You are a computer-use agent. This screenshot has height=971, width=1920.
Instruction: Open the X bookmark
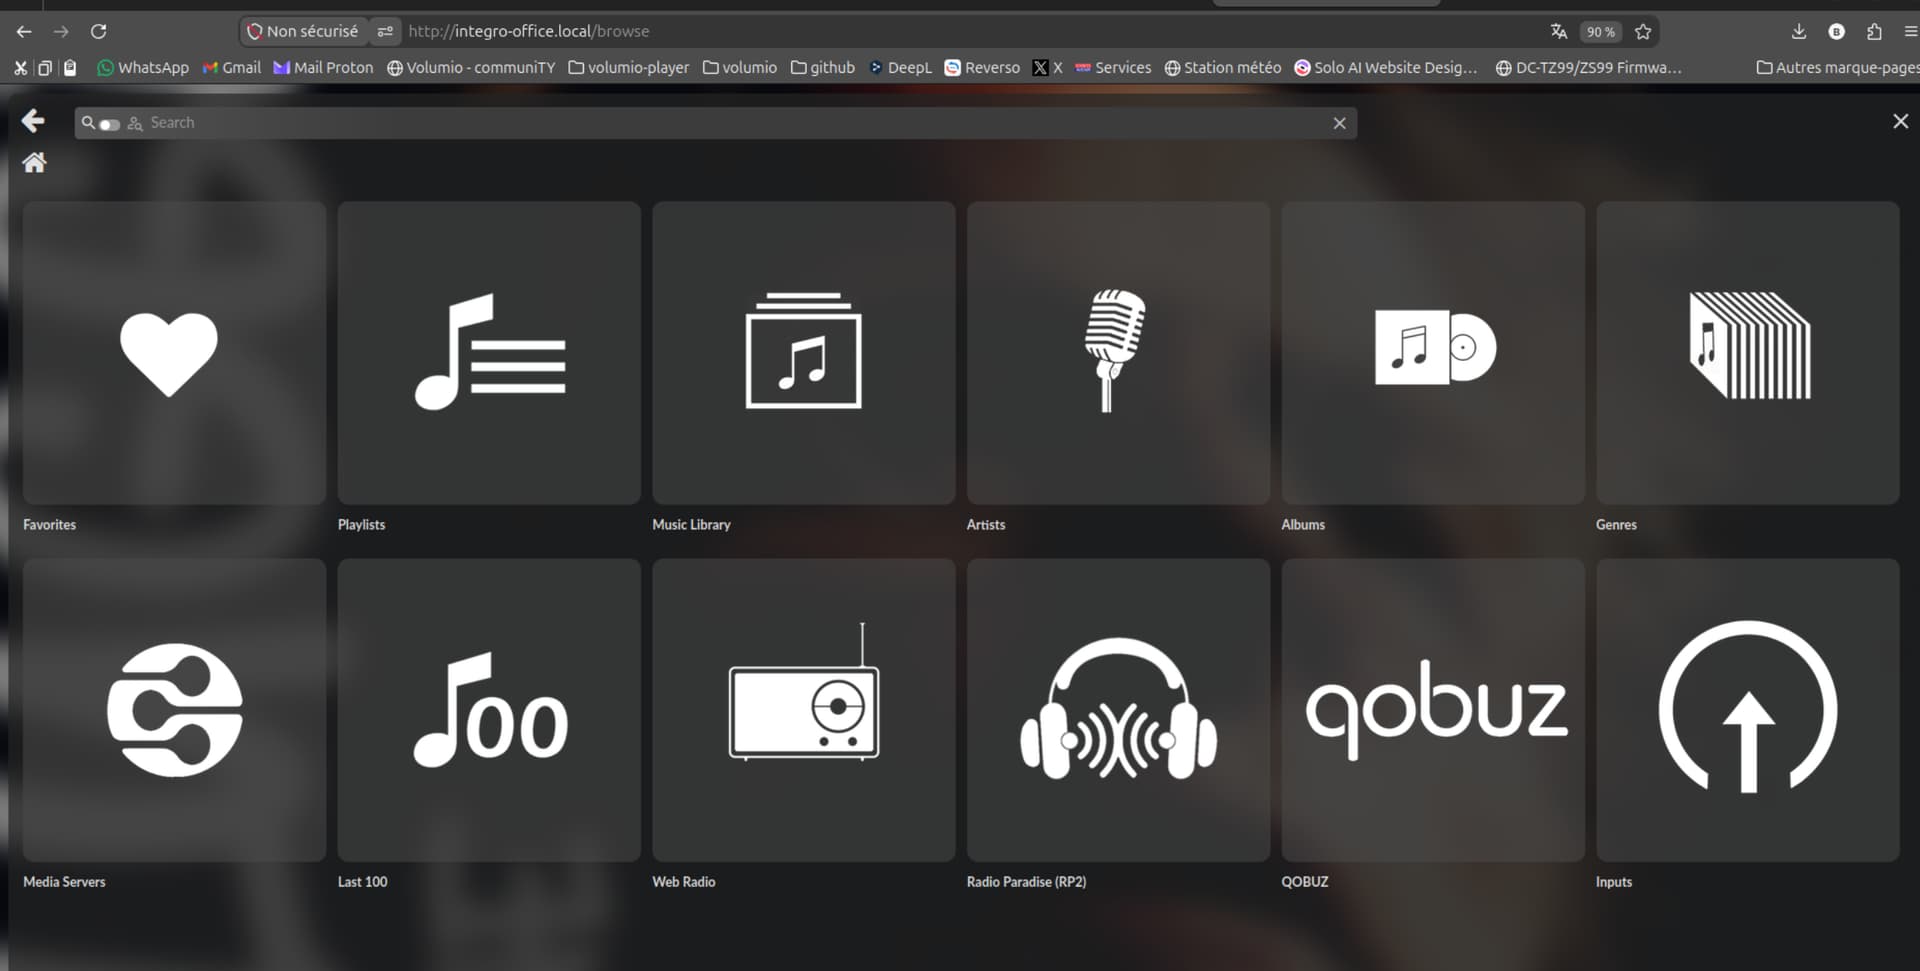[x=1047, y=67]
